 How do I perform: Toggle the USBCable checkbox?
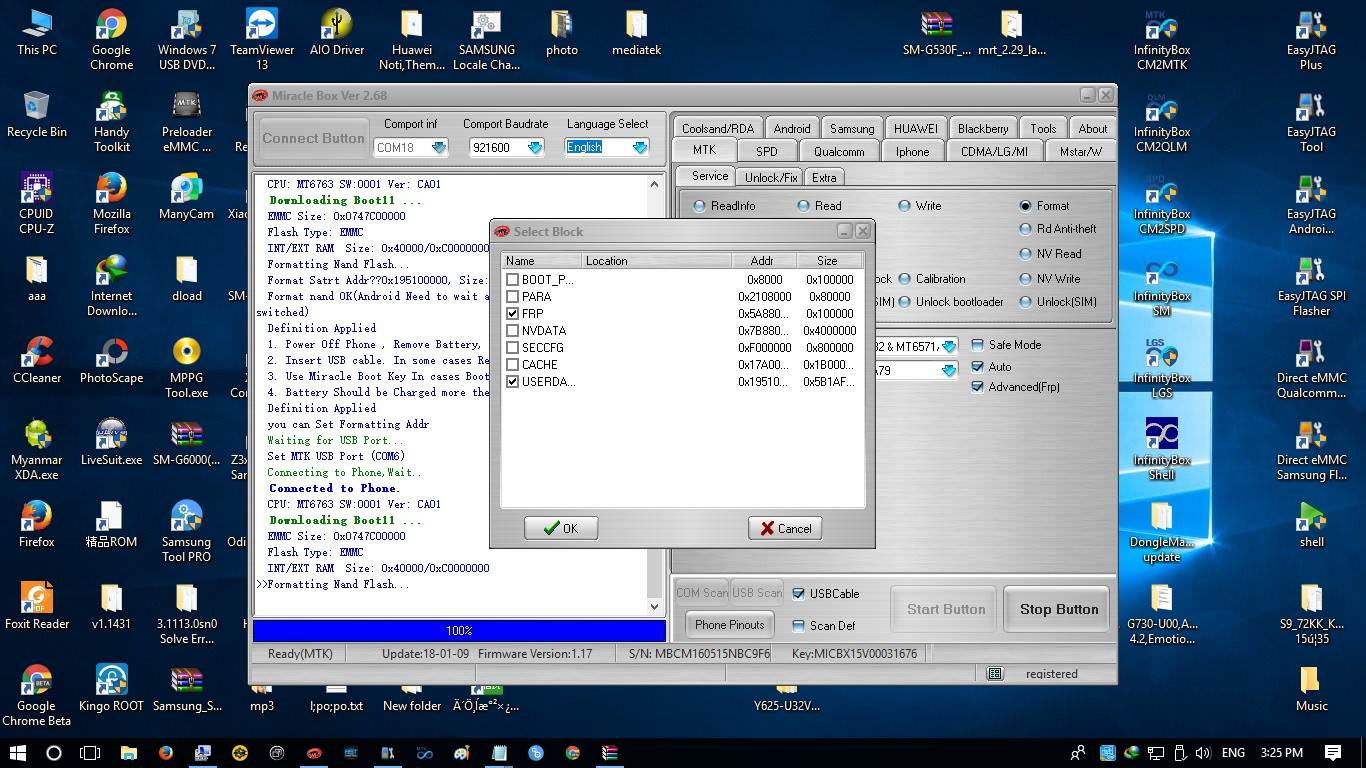point(798,594)
